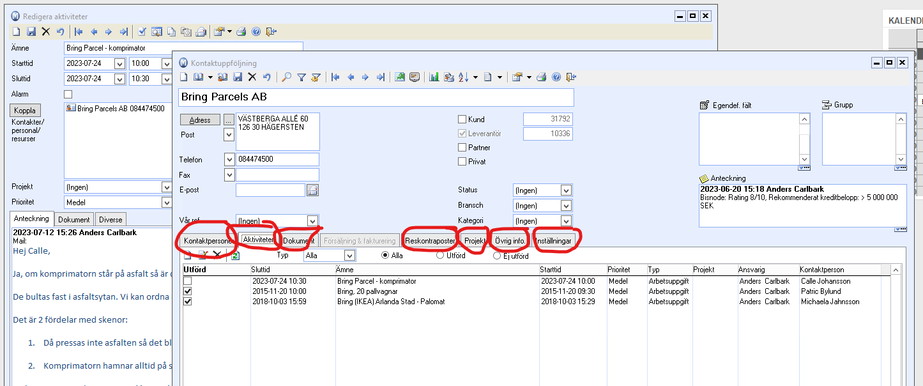
Task: Click the e-mail icon next to E-post field
Action: [x=313, y=190]
